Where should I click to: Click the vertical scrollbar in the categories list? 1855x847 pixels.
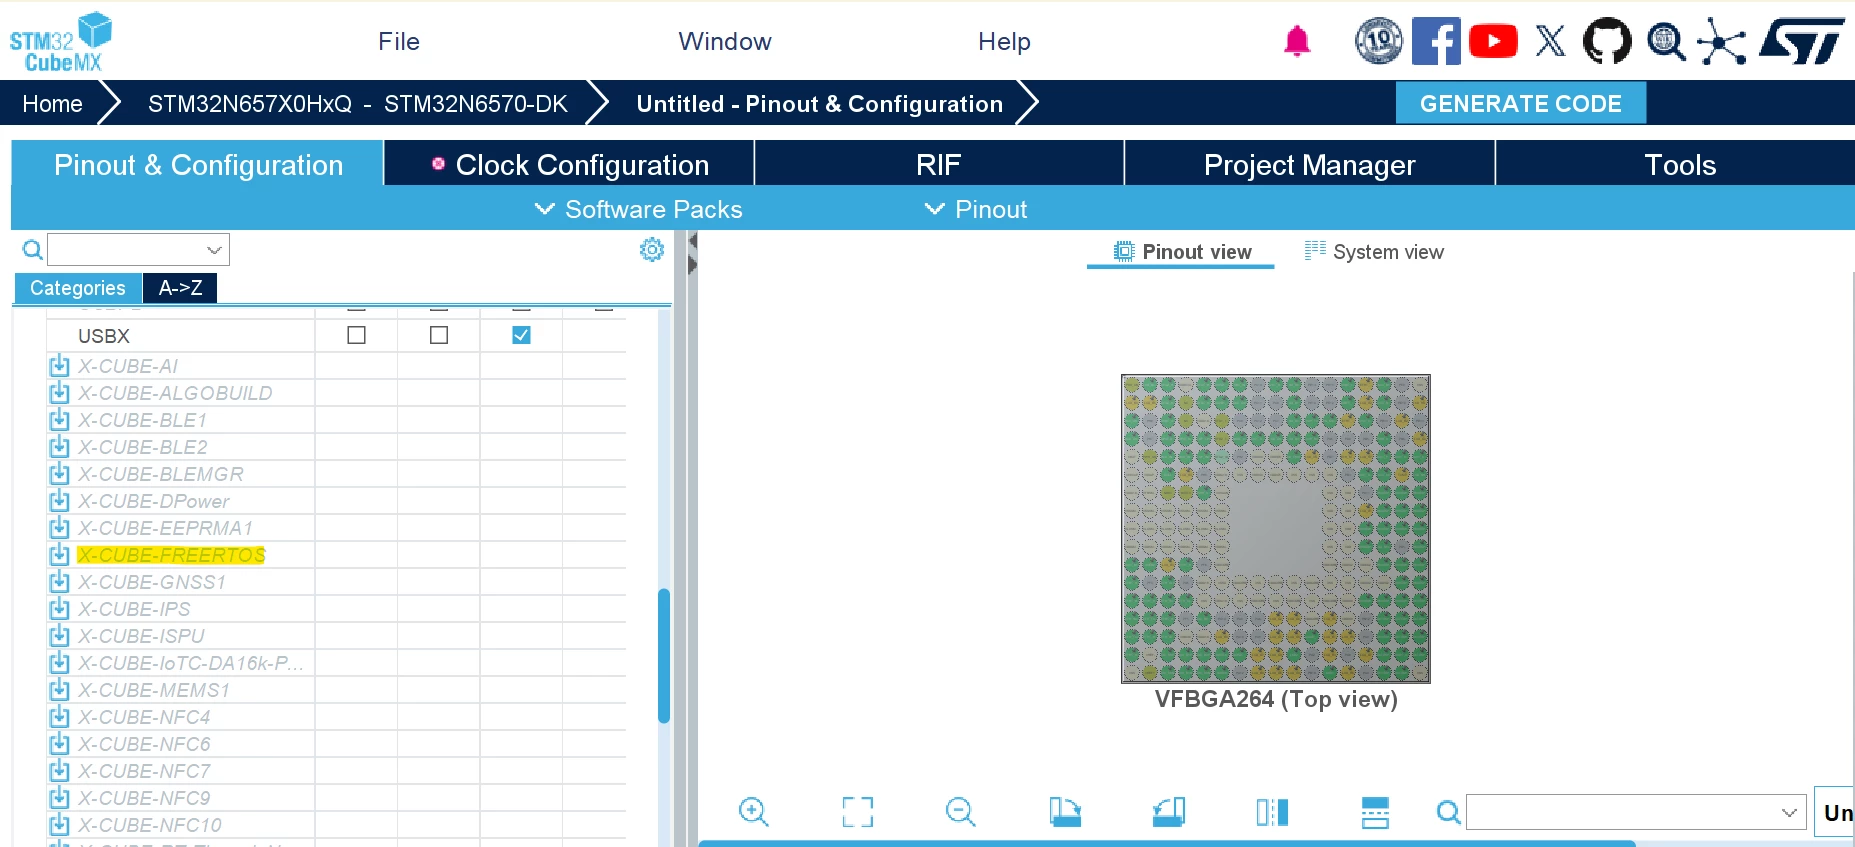[x=664, y=655]
